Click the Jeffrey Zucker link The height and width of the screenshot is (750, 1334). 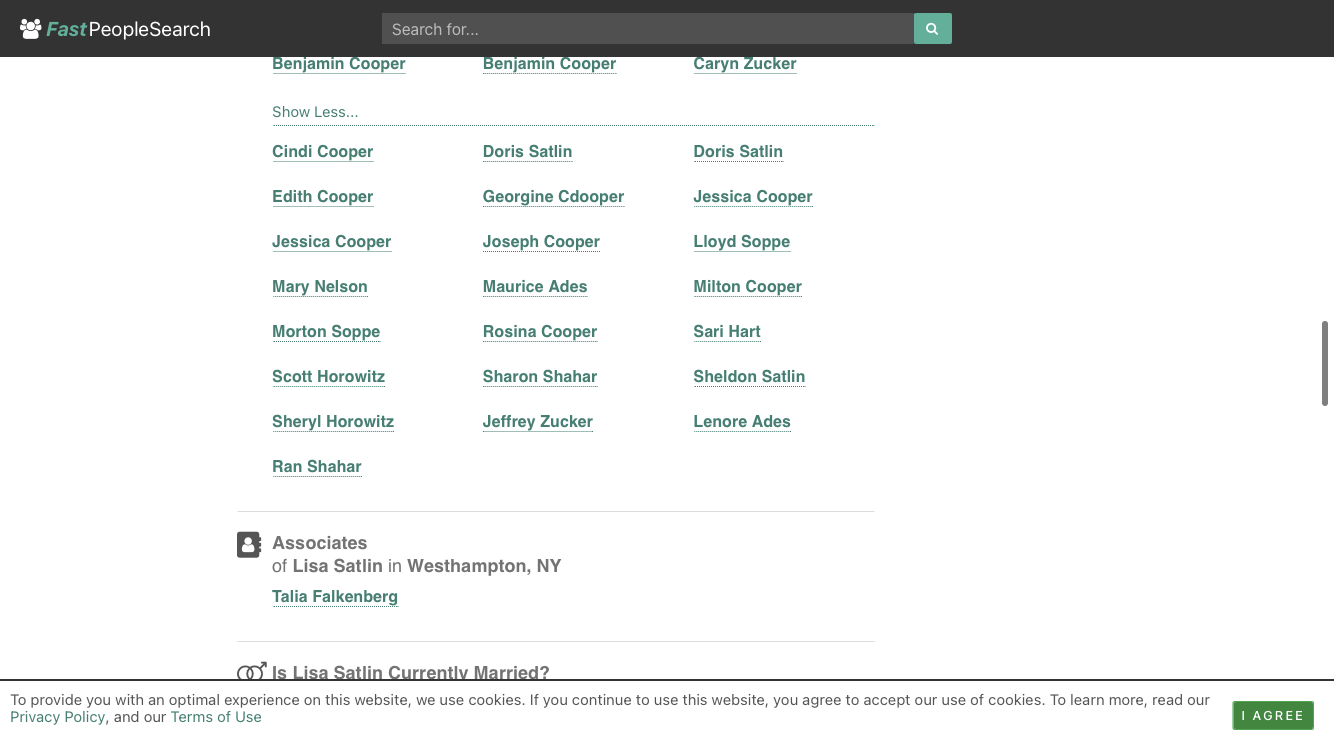pos(538,421)
